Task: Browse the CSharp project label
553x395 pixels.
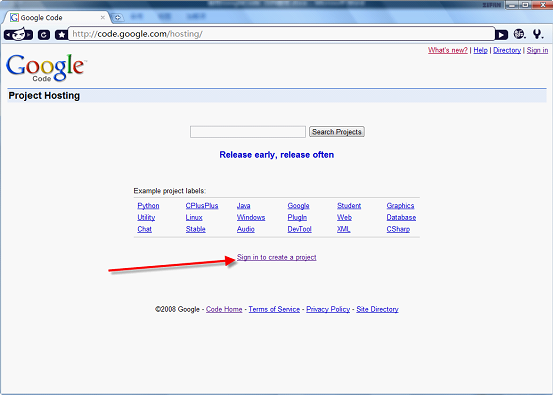Action: [x=398, y=229]
